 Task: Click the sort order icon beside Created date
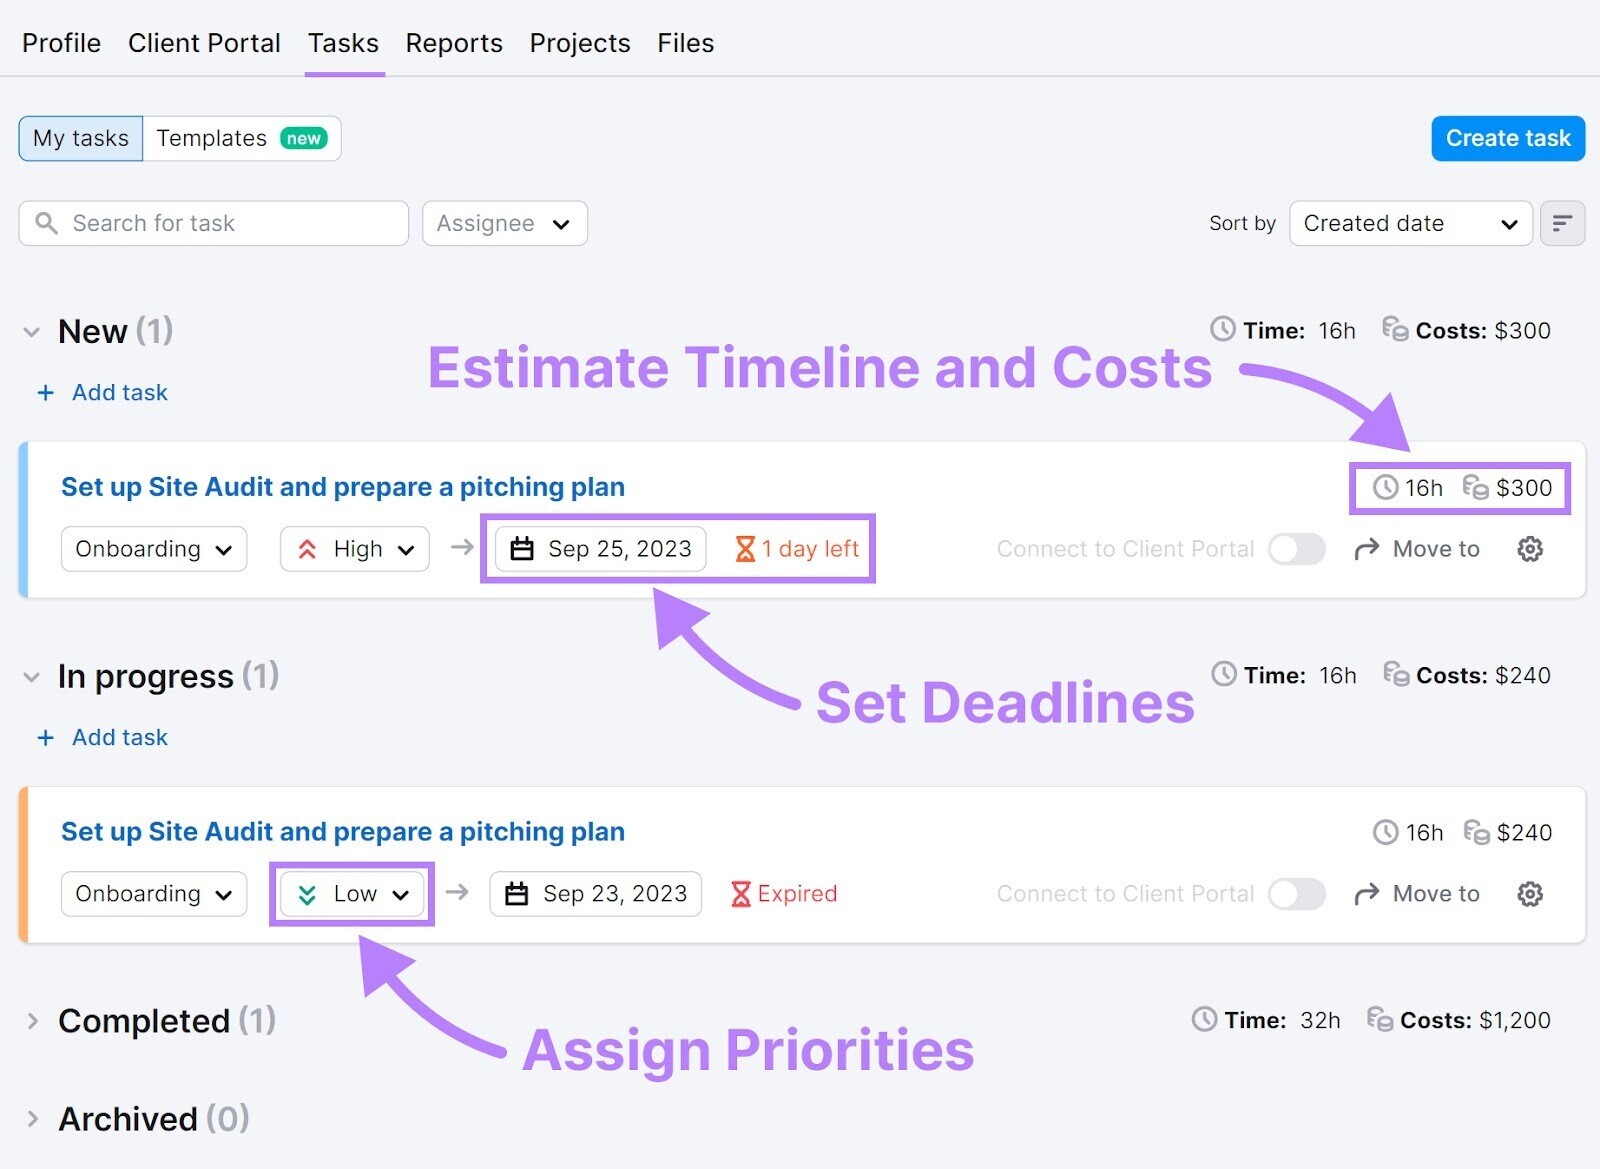click(x=1562, y=223)
